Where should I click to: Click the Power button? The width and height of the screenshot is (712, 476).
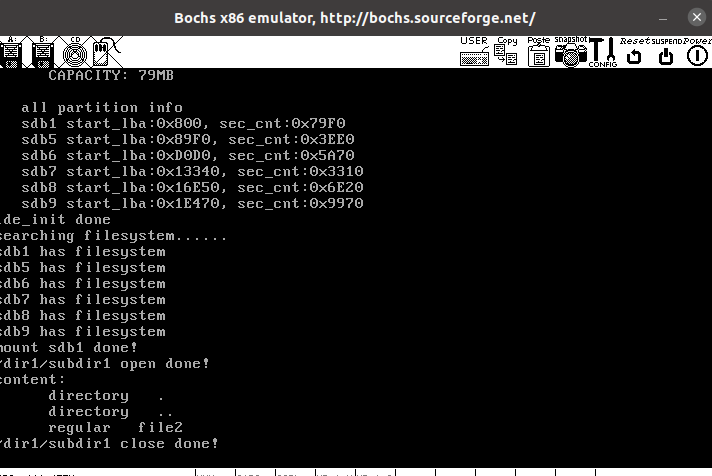pos(697,52)
